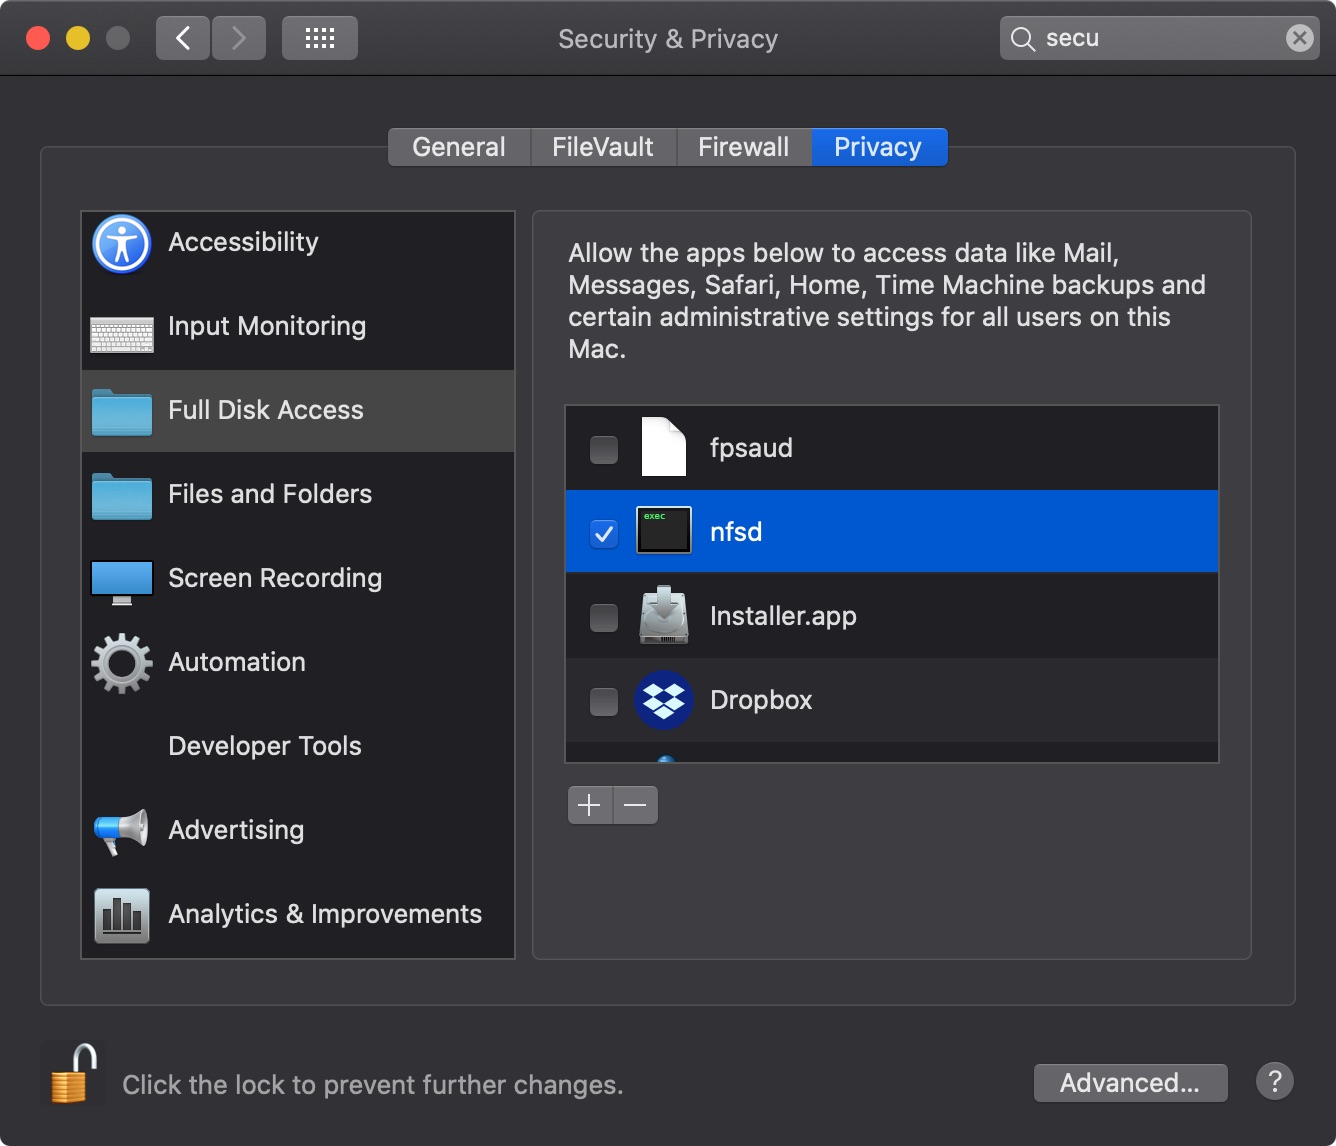Click the search field containing 'secu'
The height and width of the screenshot is (1146, 1336).
tap(1160, 38)
